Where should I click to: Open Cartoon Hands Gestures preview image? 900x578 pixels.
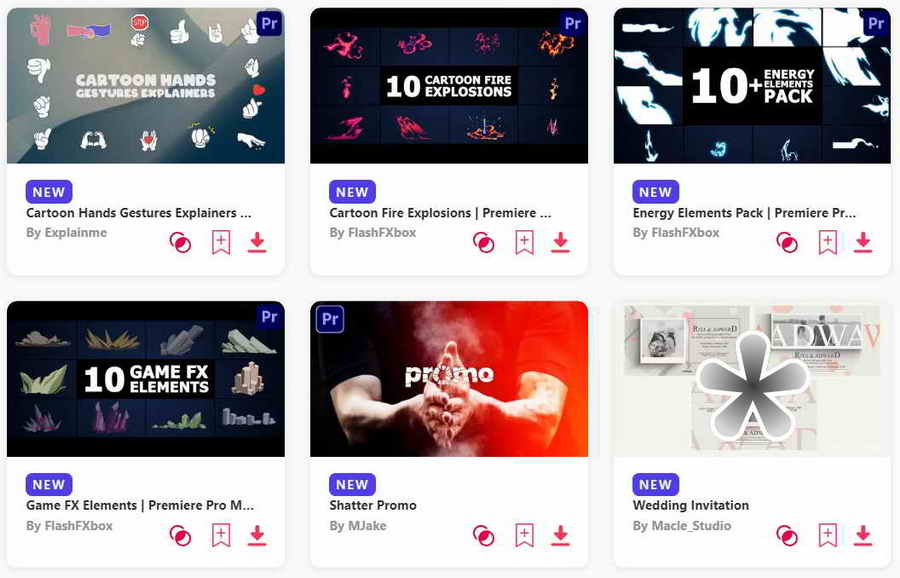[x=146, y=86]
